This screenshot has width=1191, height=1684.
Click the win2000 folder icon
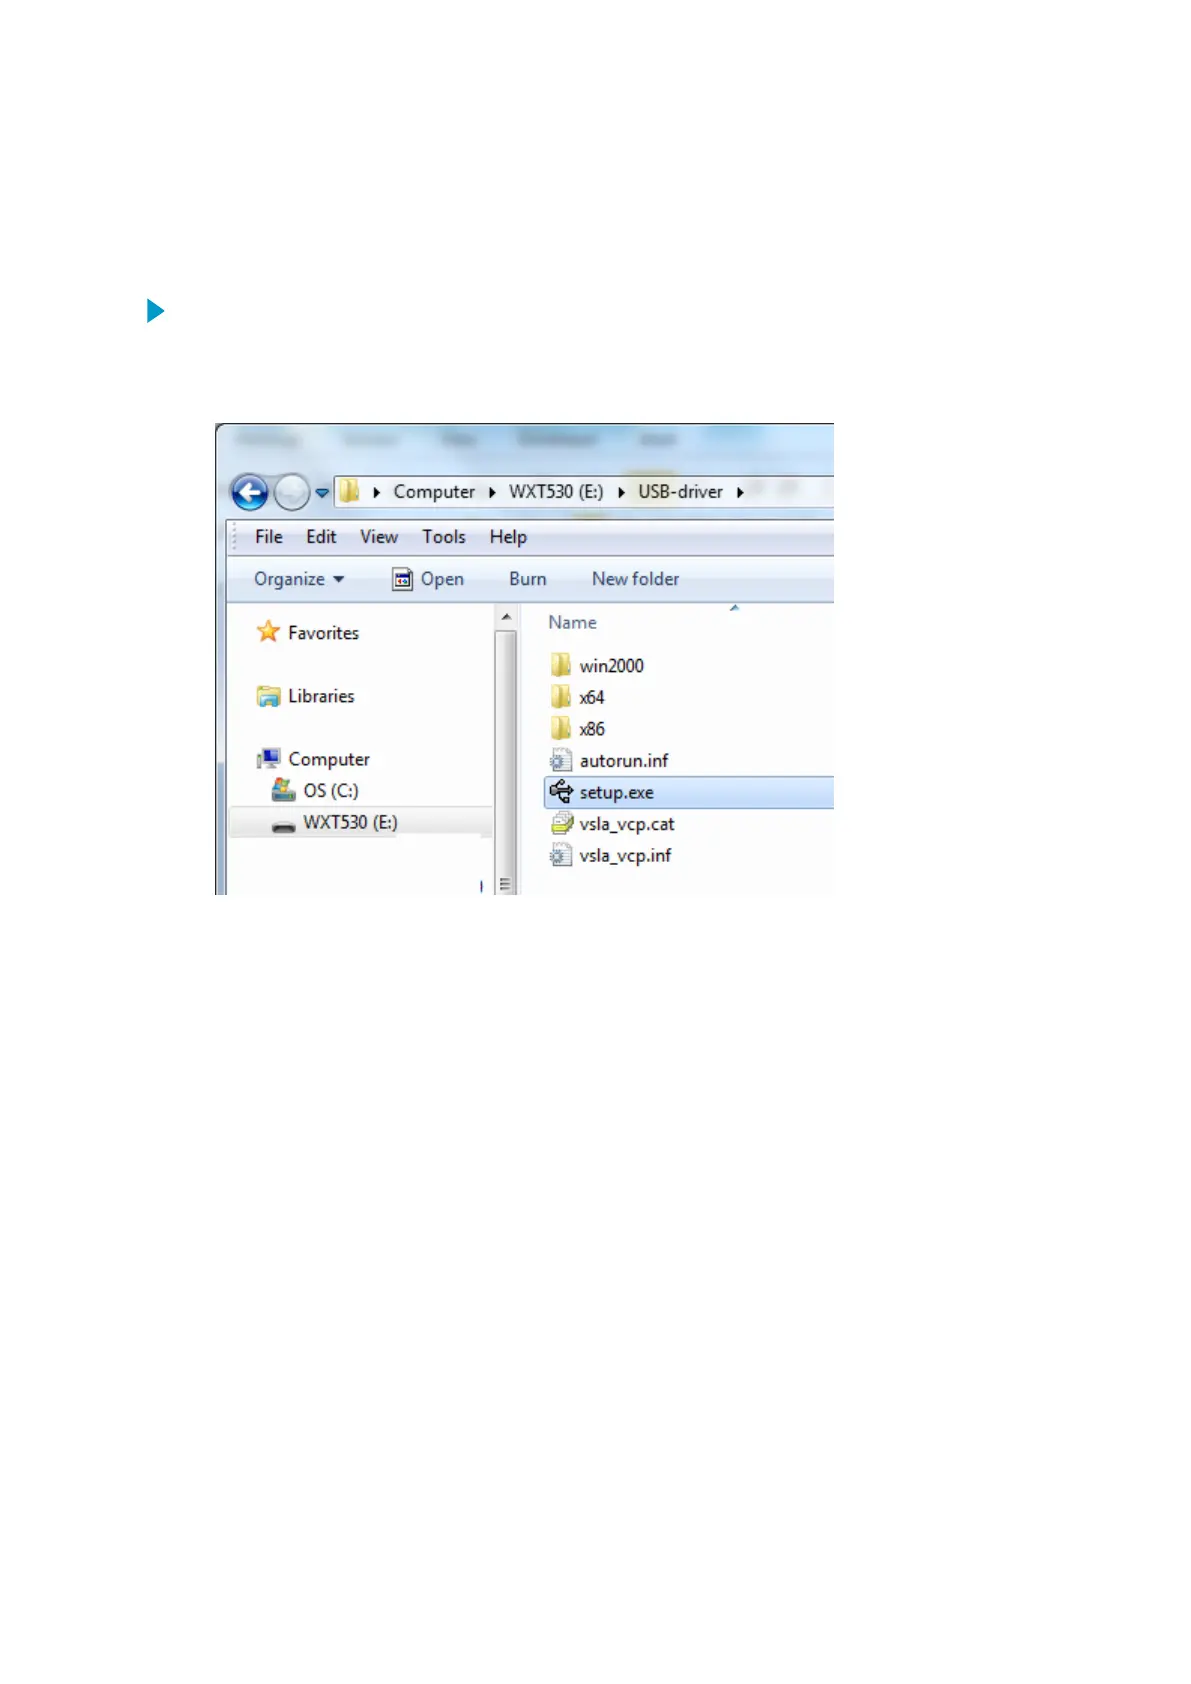[x=561, y=665]
